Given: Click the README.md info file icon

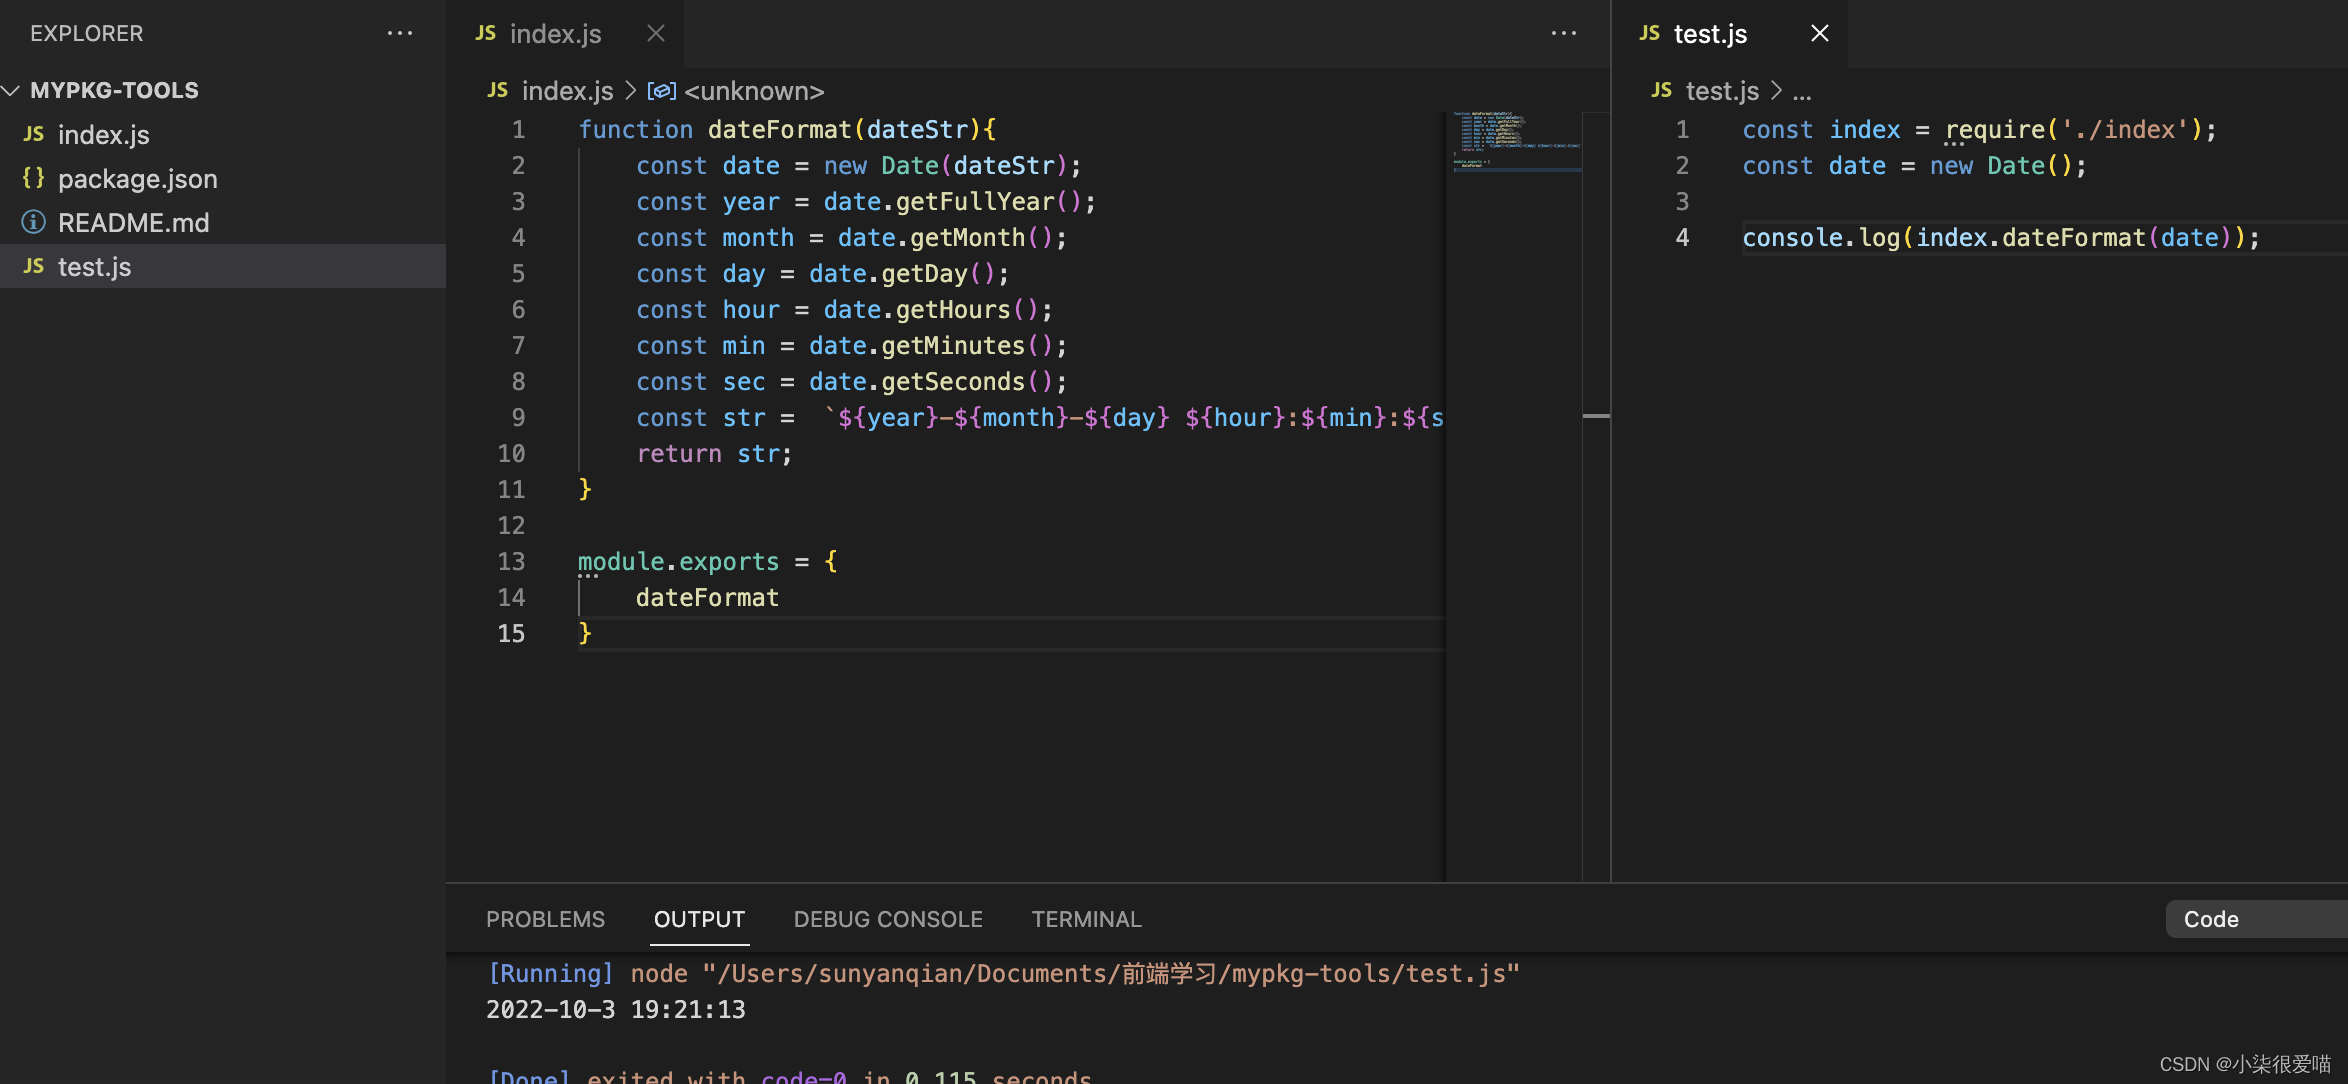Looking at the screenshot, I should [34, 222].
